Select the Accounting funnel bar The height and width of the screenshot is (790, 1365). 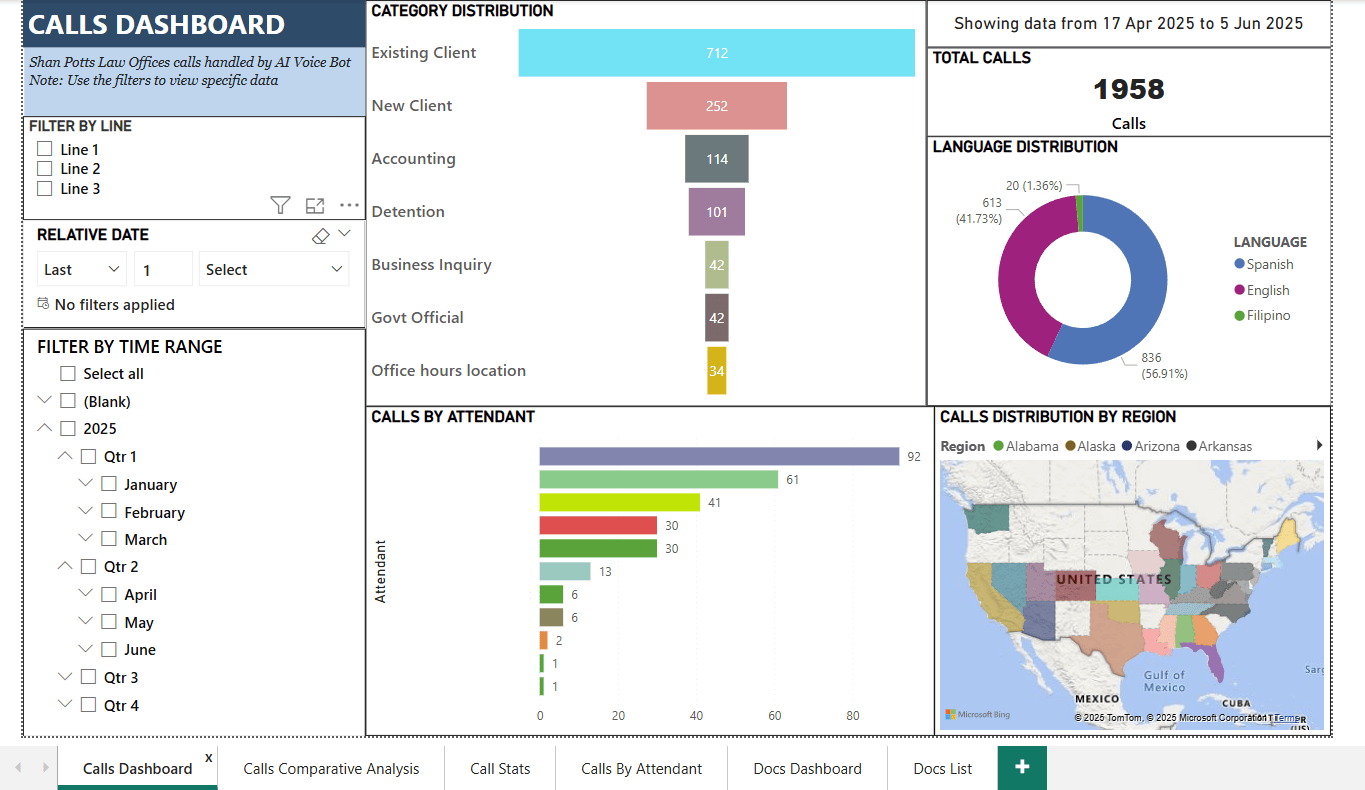716,159
